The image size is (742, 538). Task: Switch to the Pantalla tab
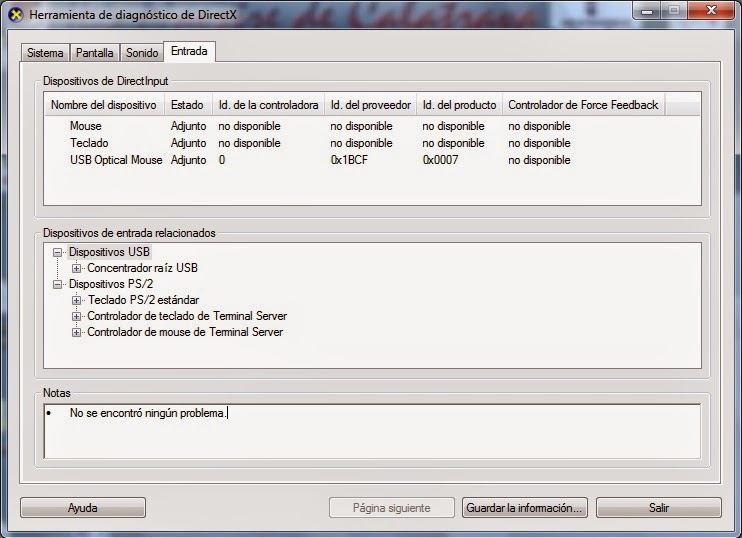(x=95, y=53)
